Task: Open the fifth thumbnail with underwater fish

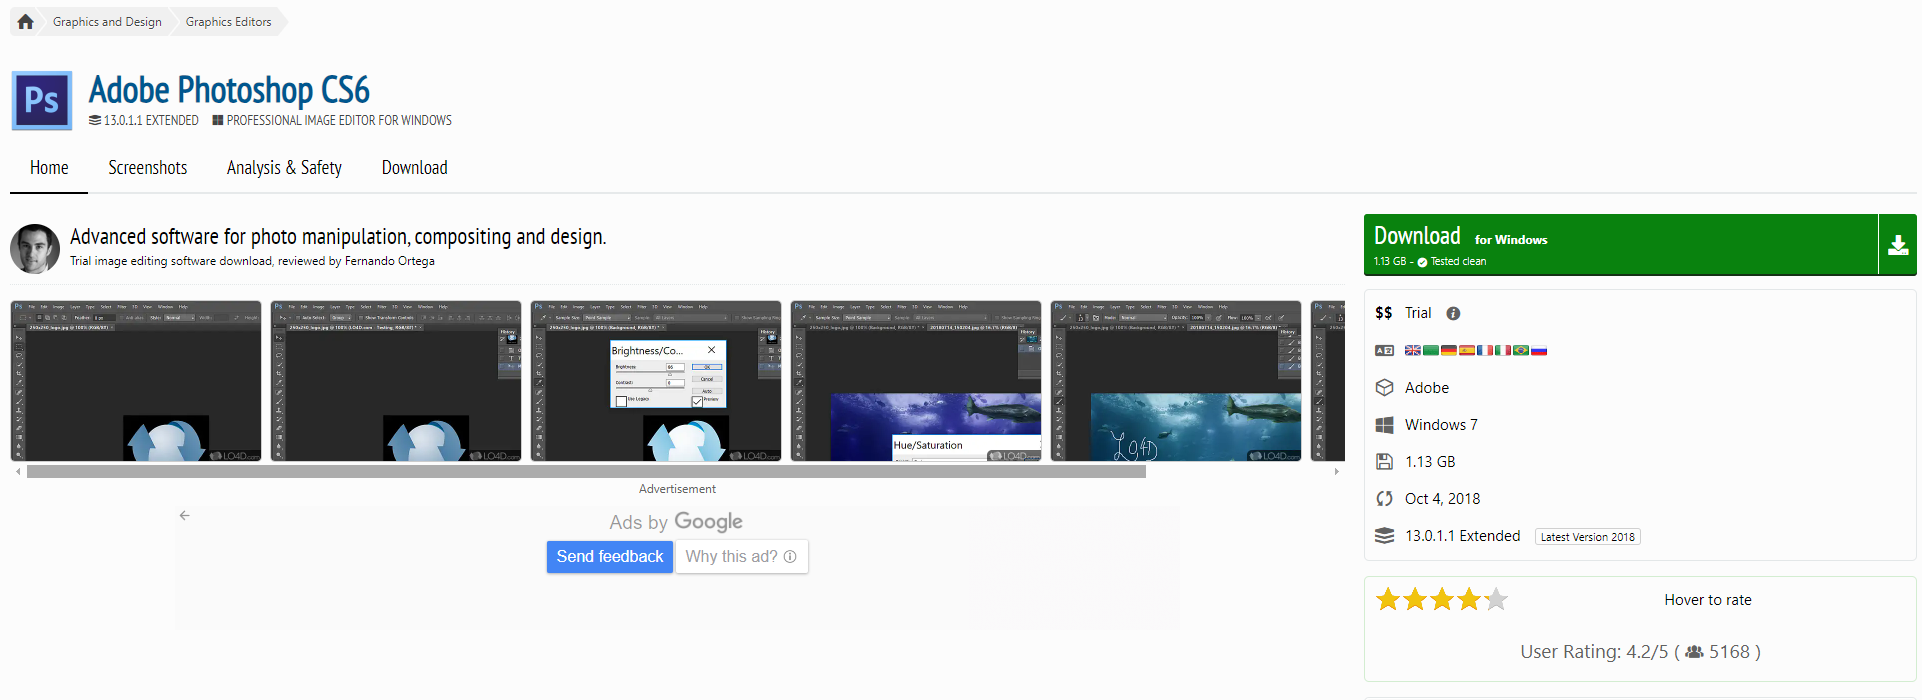Action: [1176, 381]
